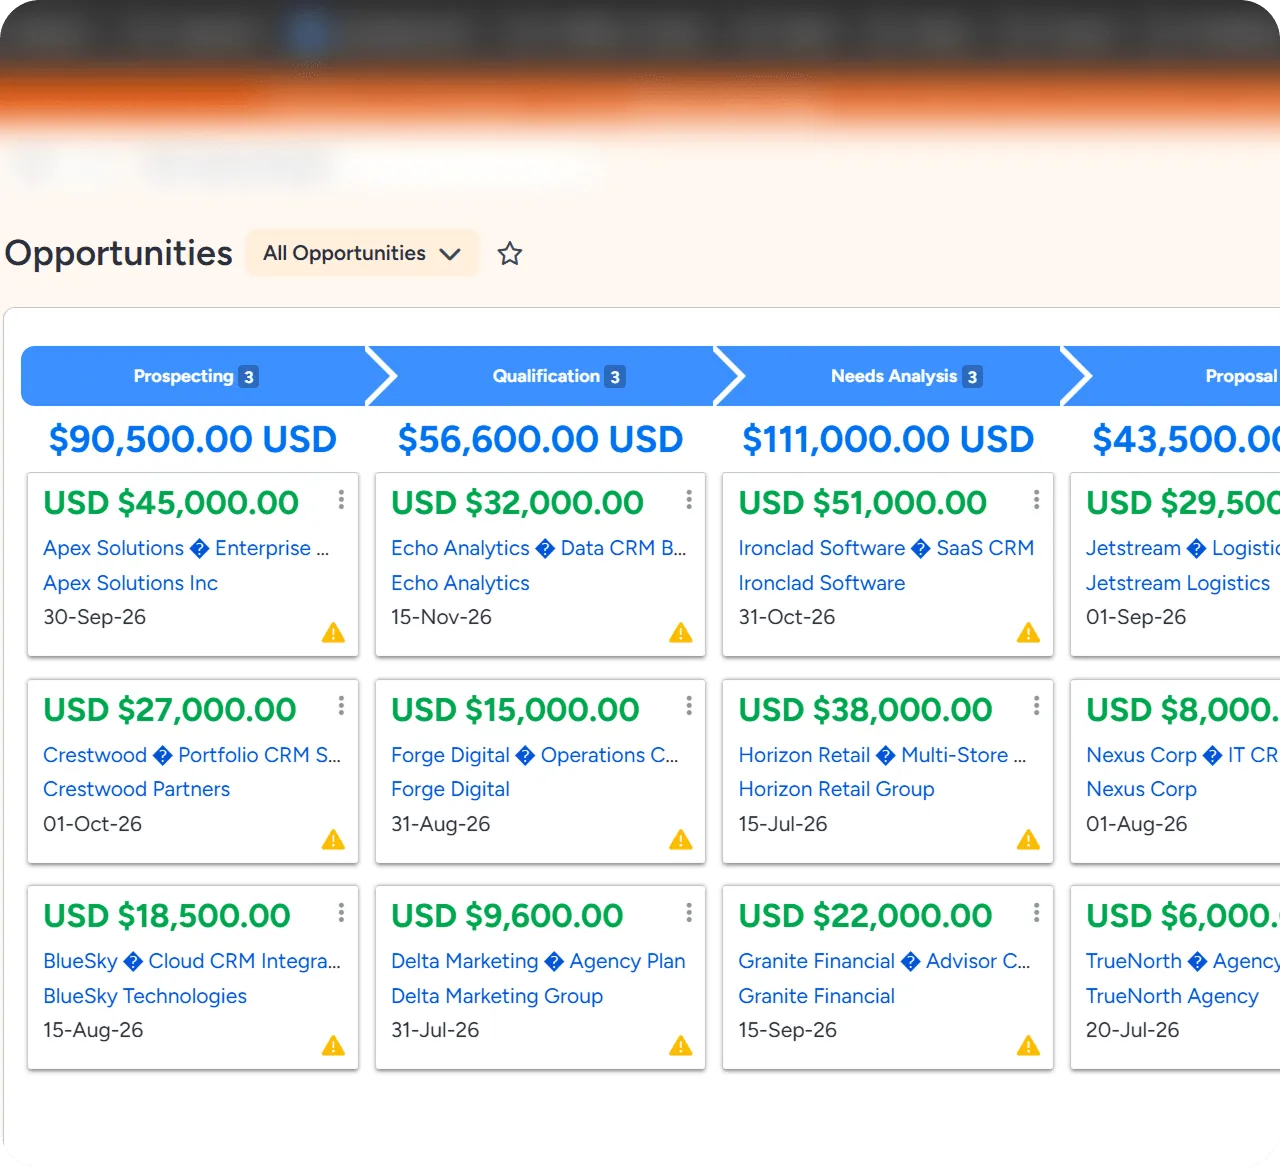Click warning icon on Forge Digital card
The height and width of the screenshot is (1168, 1280).
point(681,840)
